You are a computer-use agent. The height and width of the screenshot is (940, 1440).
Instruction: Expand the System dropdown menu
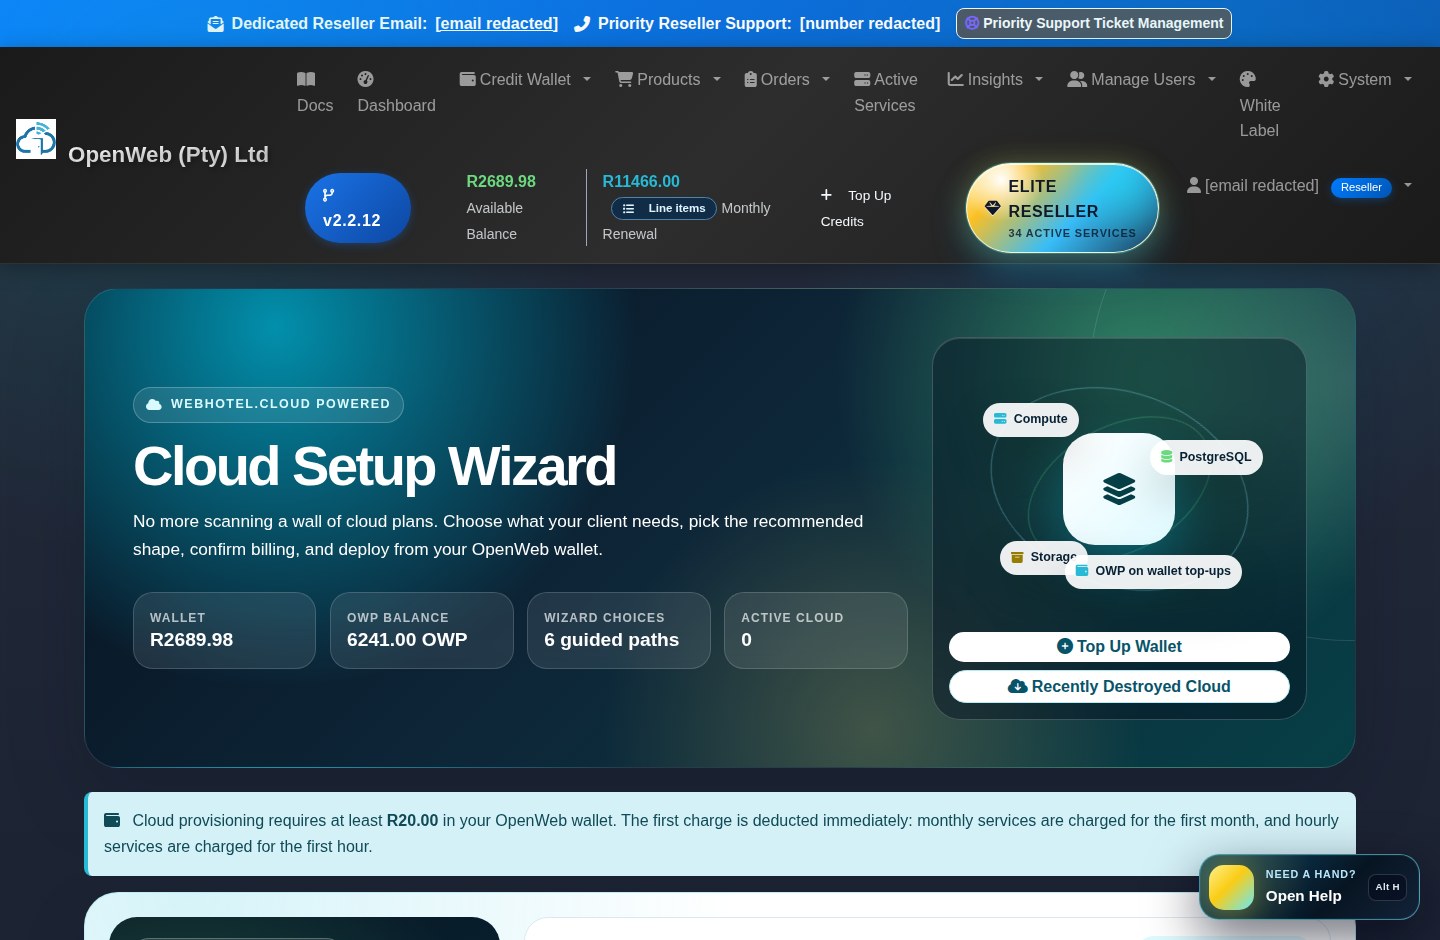point(1408,79)
